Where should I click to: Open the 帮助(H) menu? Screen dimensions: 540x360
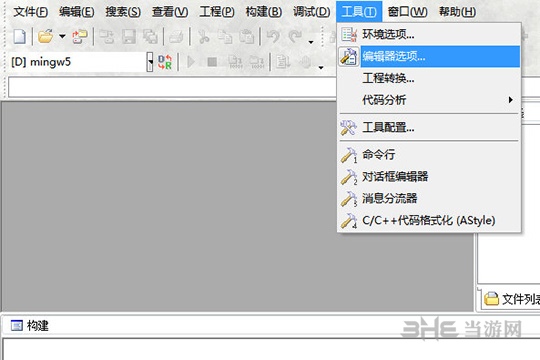tap(457, 12)
